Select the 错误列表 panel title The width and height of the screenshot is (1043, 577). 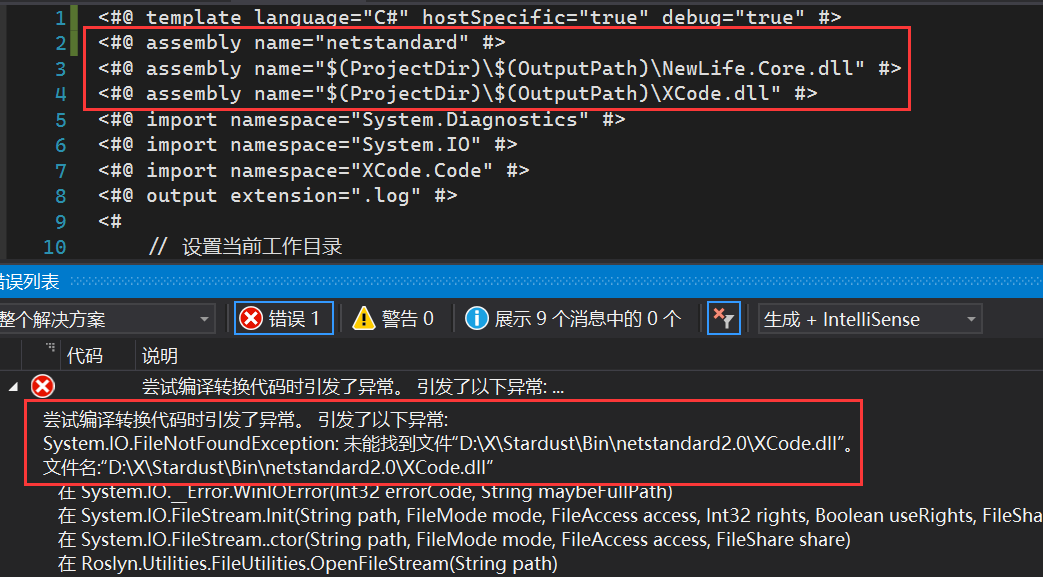pyautogui.click(x=28, y=282)
